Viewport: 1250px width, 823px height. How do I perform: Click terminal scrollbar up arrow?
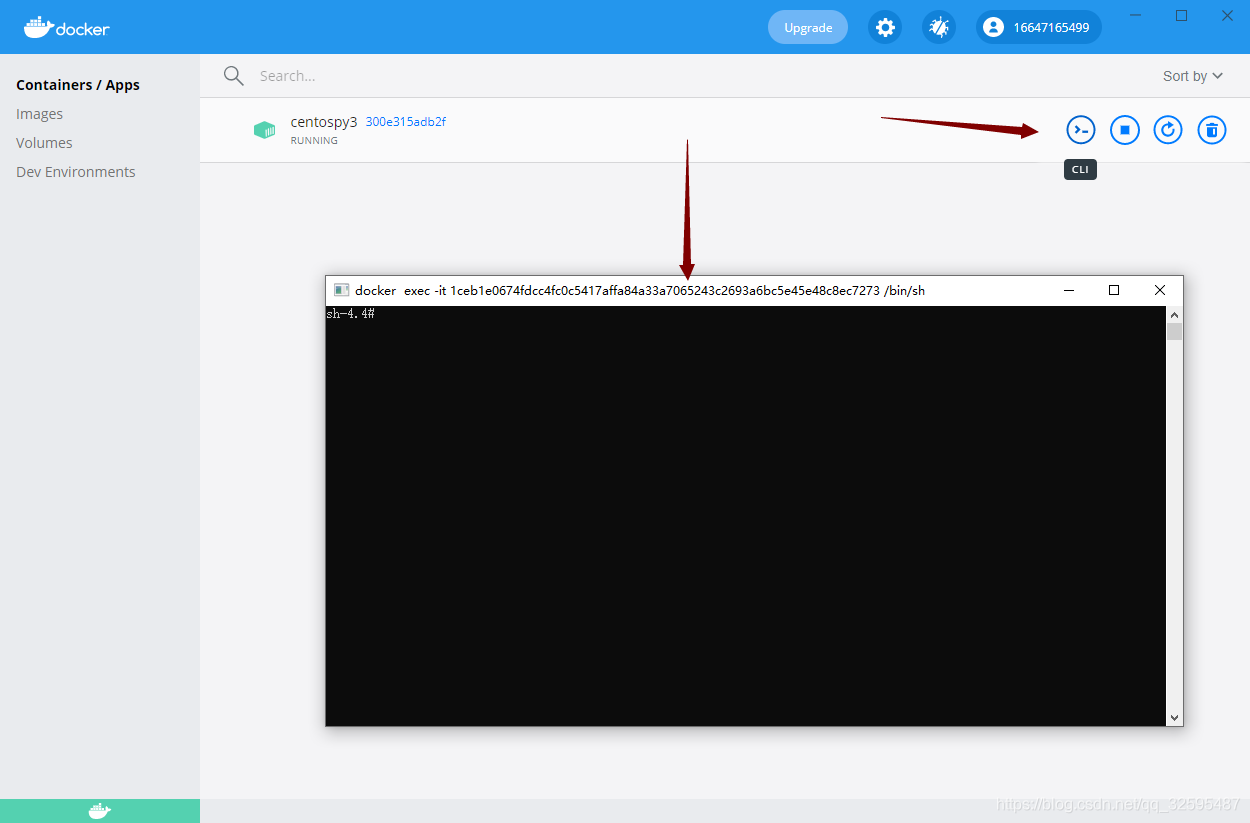[1174, 314]
